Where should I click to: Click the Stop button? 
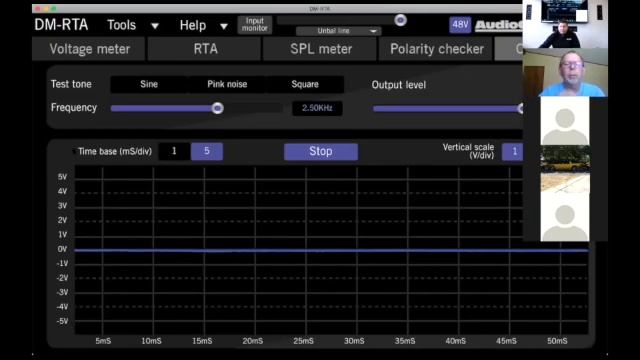pos(321,151)
